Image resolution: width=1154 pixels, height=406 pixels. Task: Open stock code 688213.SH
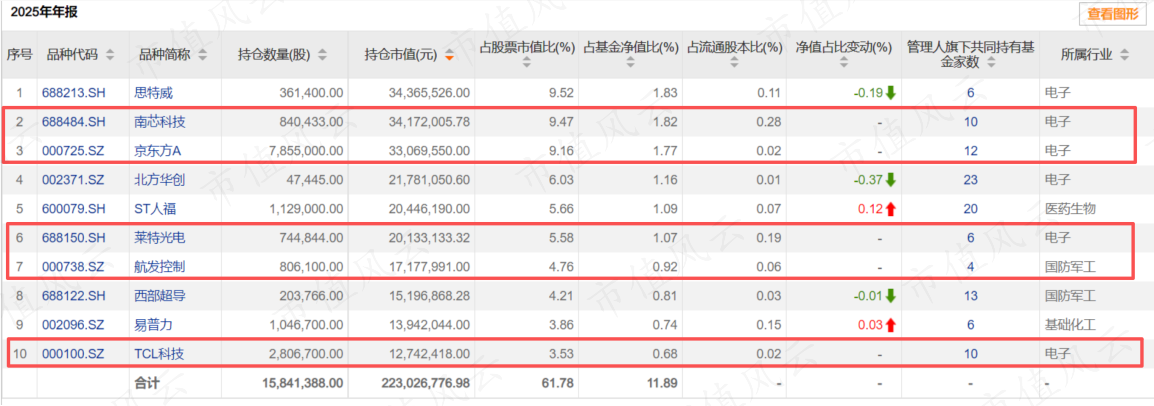pos(74,93)
